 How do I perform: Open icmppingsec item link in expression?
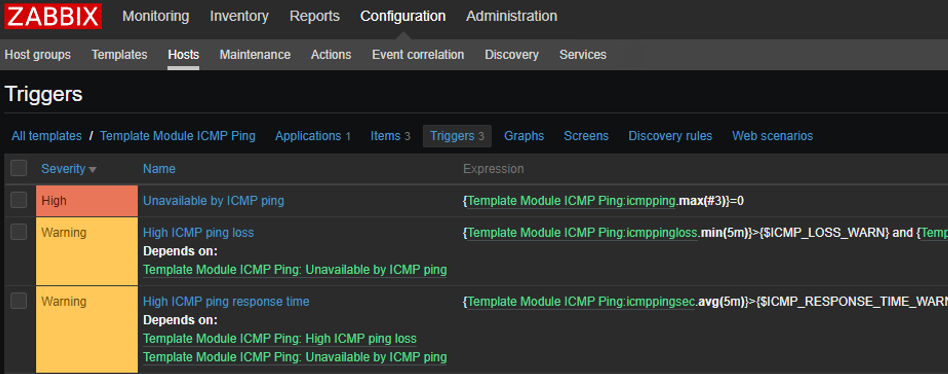point(582,301)
